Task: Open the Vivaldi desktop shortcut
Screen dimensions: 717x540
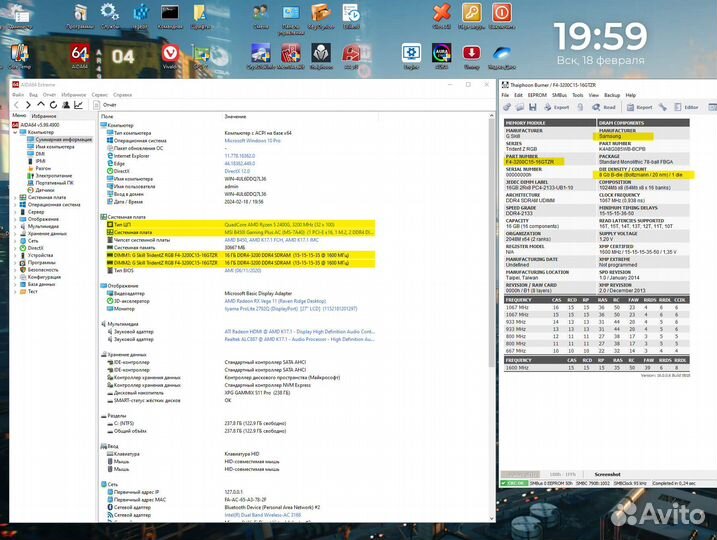Action: [x=170, y=56]
